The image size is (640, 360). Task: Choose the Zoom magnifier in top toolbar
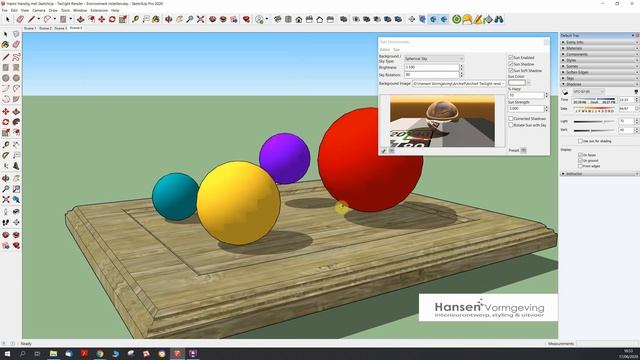[190, 19]
